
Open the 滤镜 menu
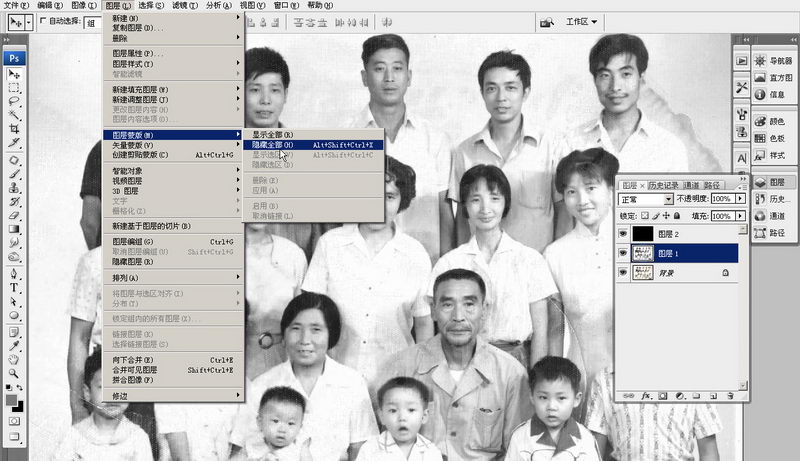click(x=184, y=5)
